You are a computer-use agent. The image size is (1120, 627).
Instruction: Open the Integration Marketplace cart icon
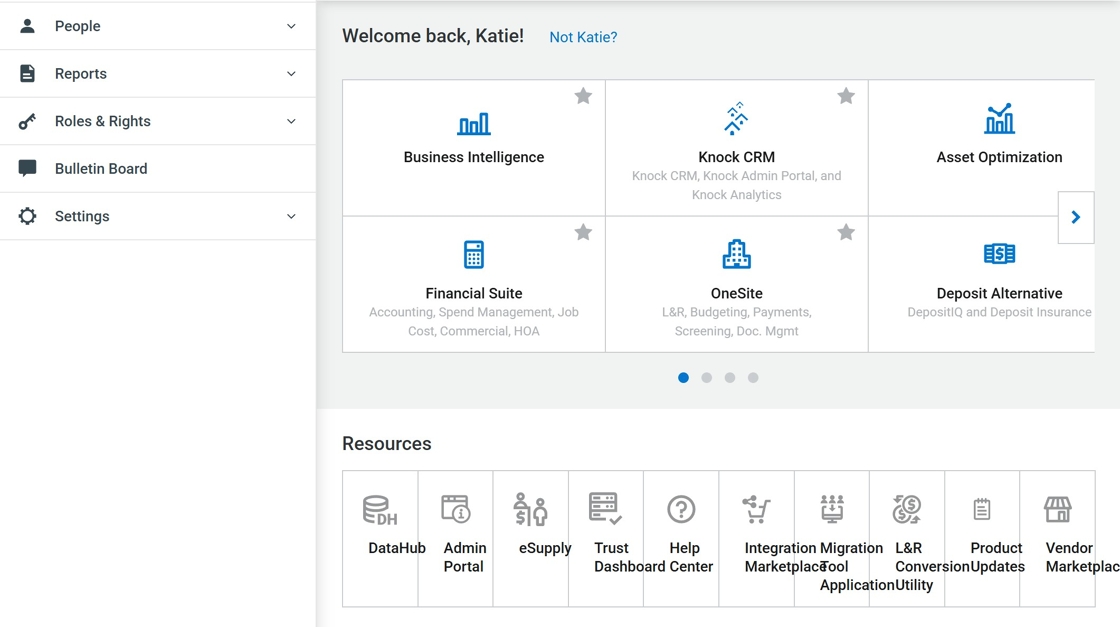756,509
